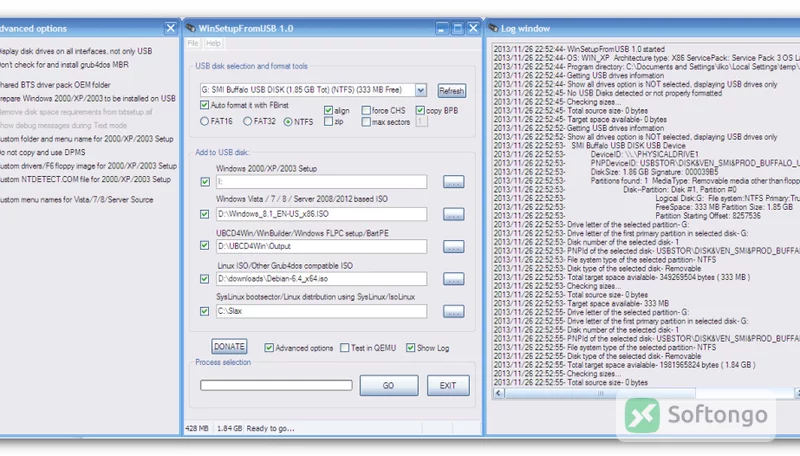Select custom NTDETECT.COM file option
The width and height of the screenshot is (800, 456).
(x=85, y=180)
